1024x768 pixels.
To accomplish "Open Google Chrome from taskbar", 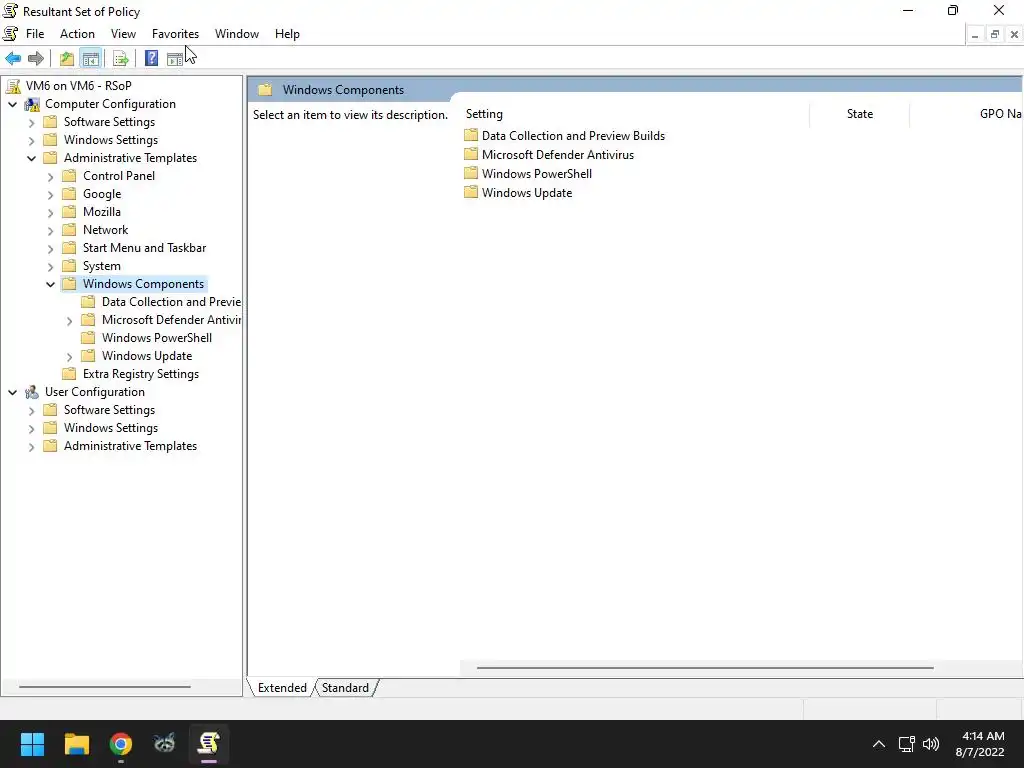I will [x=121, y=744].
